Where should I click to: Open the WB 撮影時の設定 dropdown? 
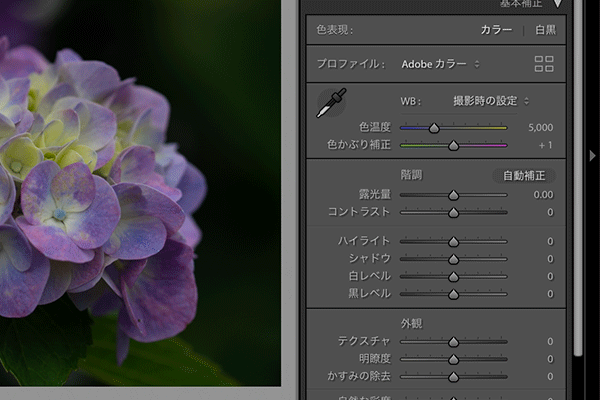click(491, 101)
